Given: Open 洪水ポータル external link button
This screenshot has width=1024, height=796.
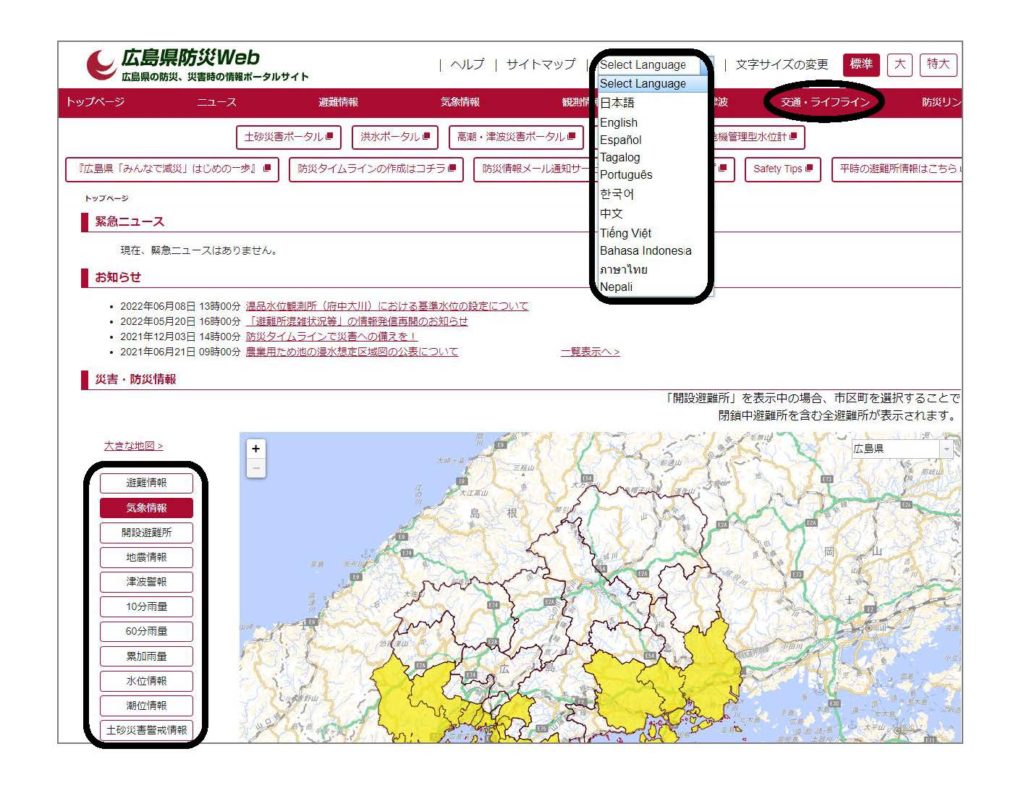Looking at the screenshot, I should (394, 136).
